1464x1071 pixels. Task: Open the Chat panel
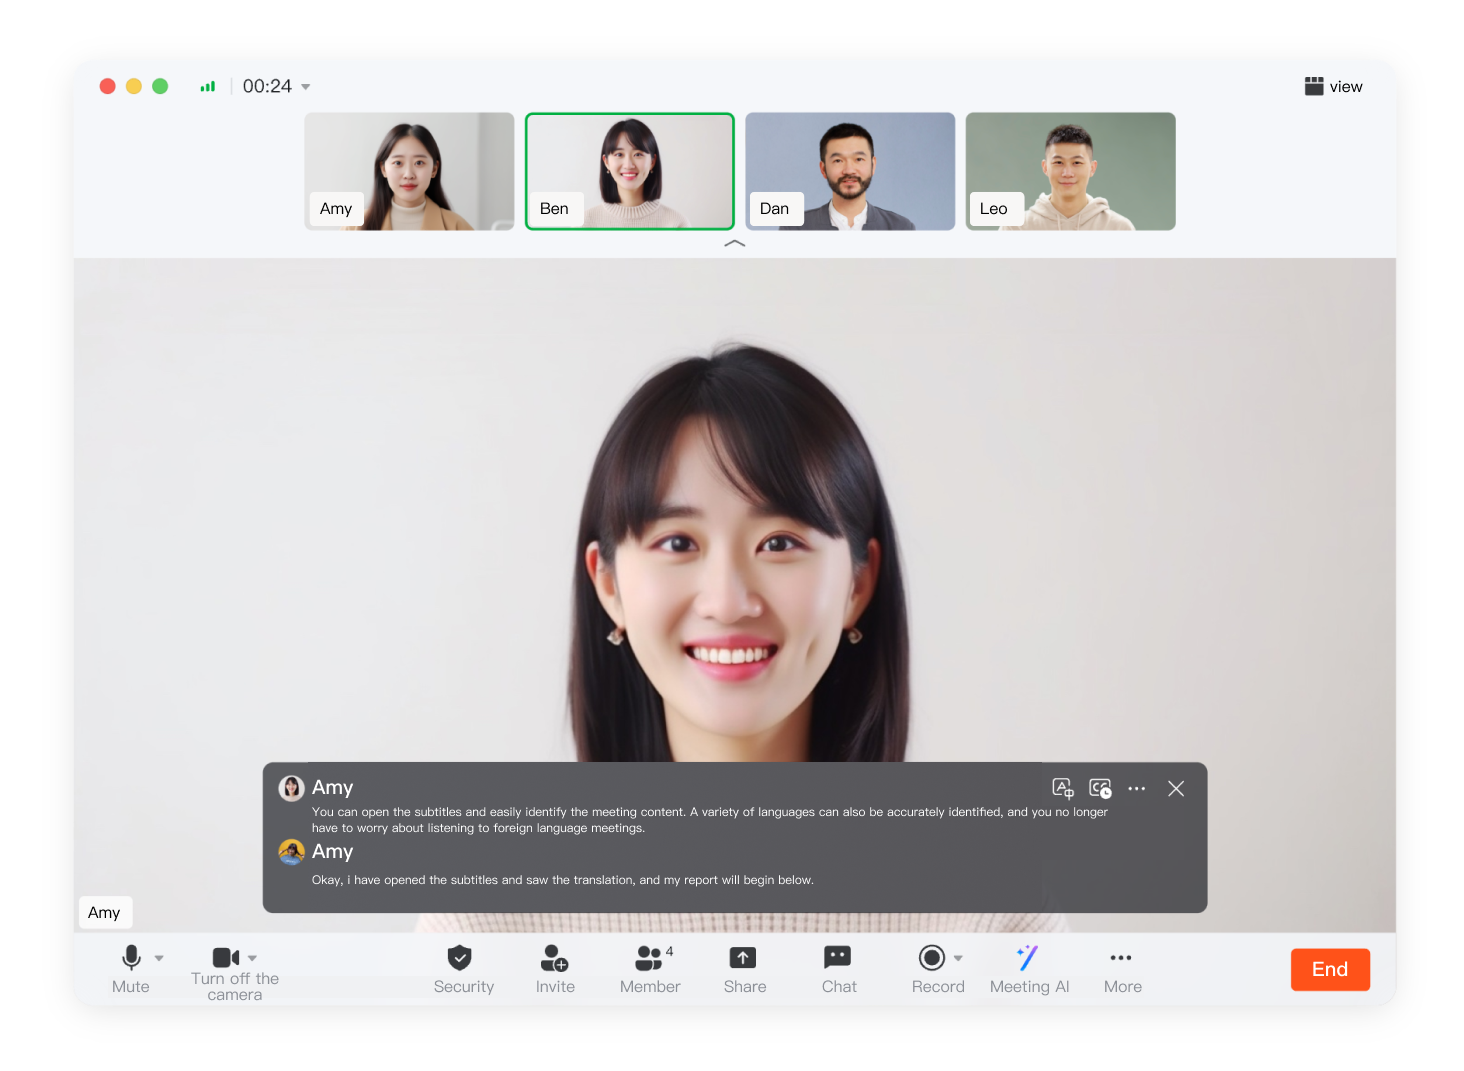point(838,959)
